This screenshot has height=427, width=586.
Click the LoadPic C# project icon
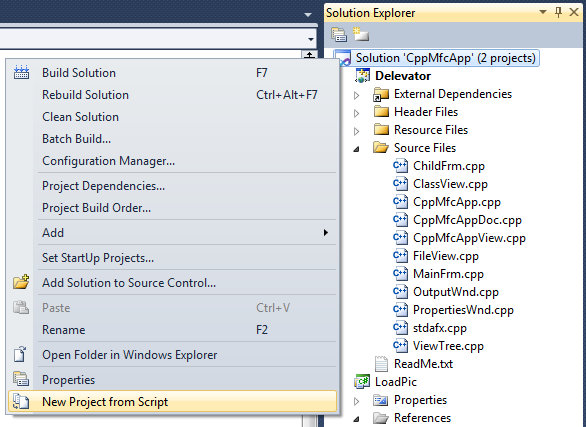point(362,381)
